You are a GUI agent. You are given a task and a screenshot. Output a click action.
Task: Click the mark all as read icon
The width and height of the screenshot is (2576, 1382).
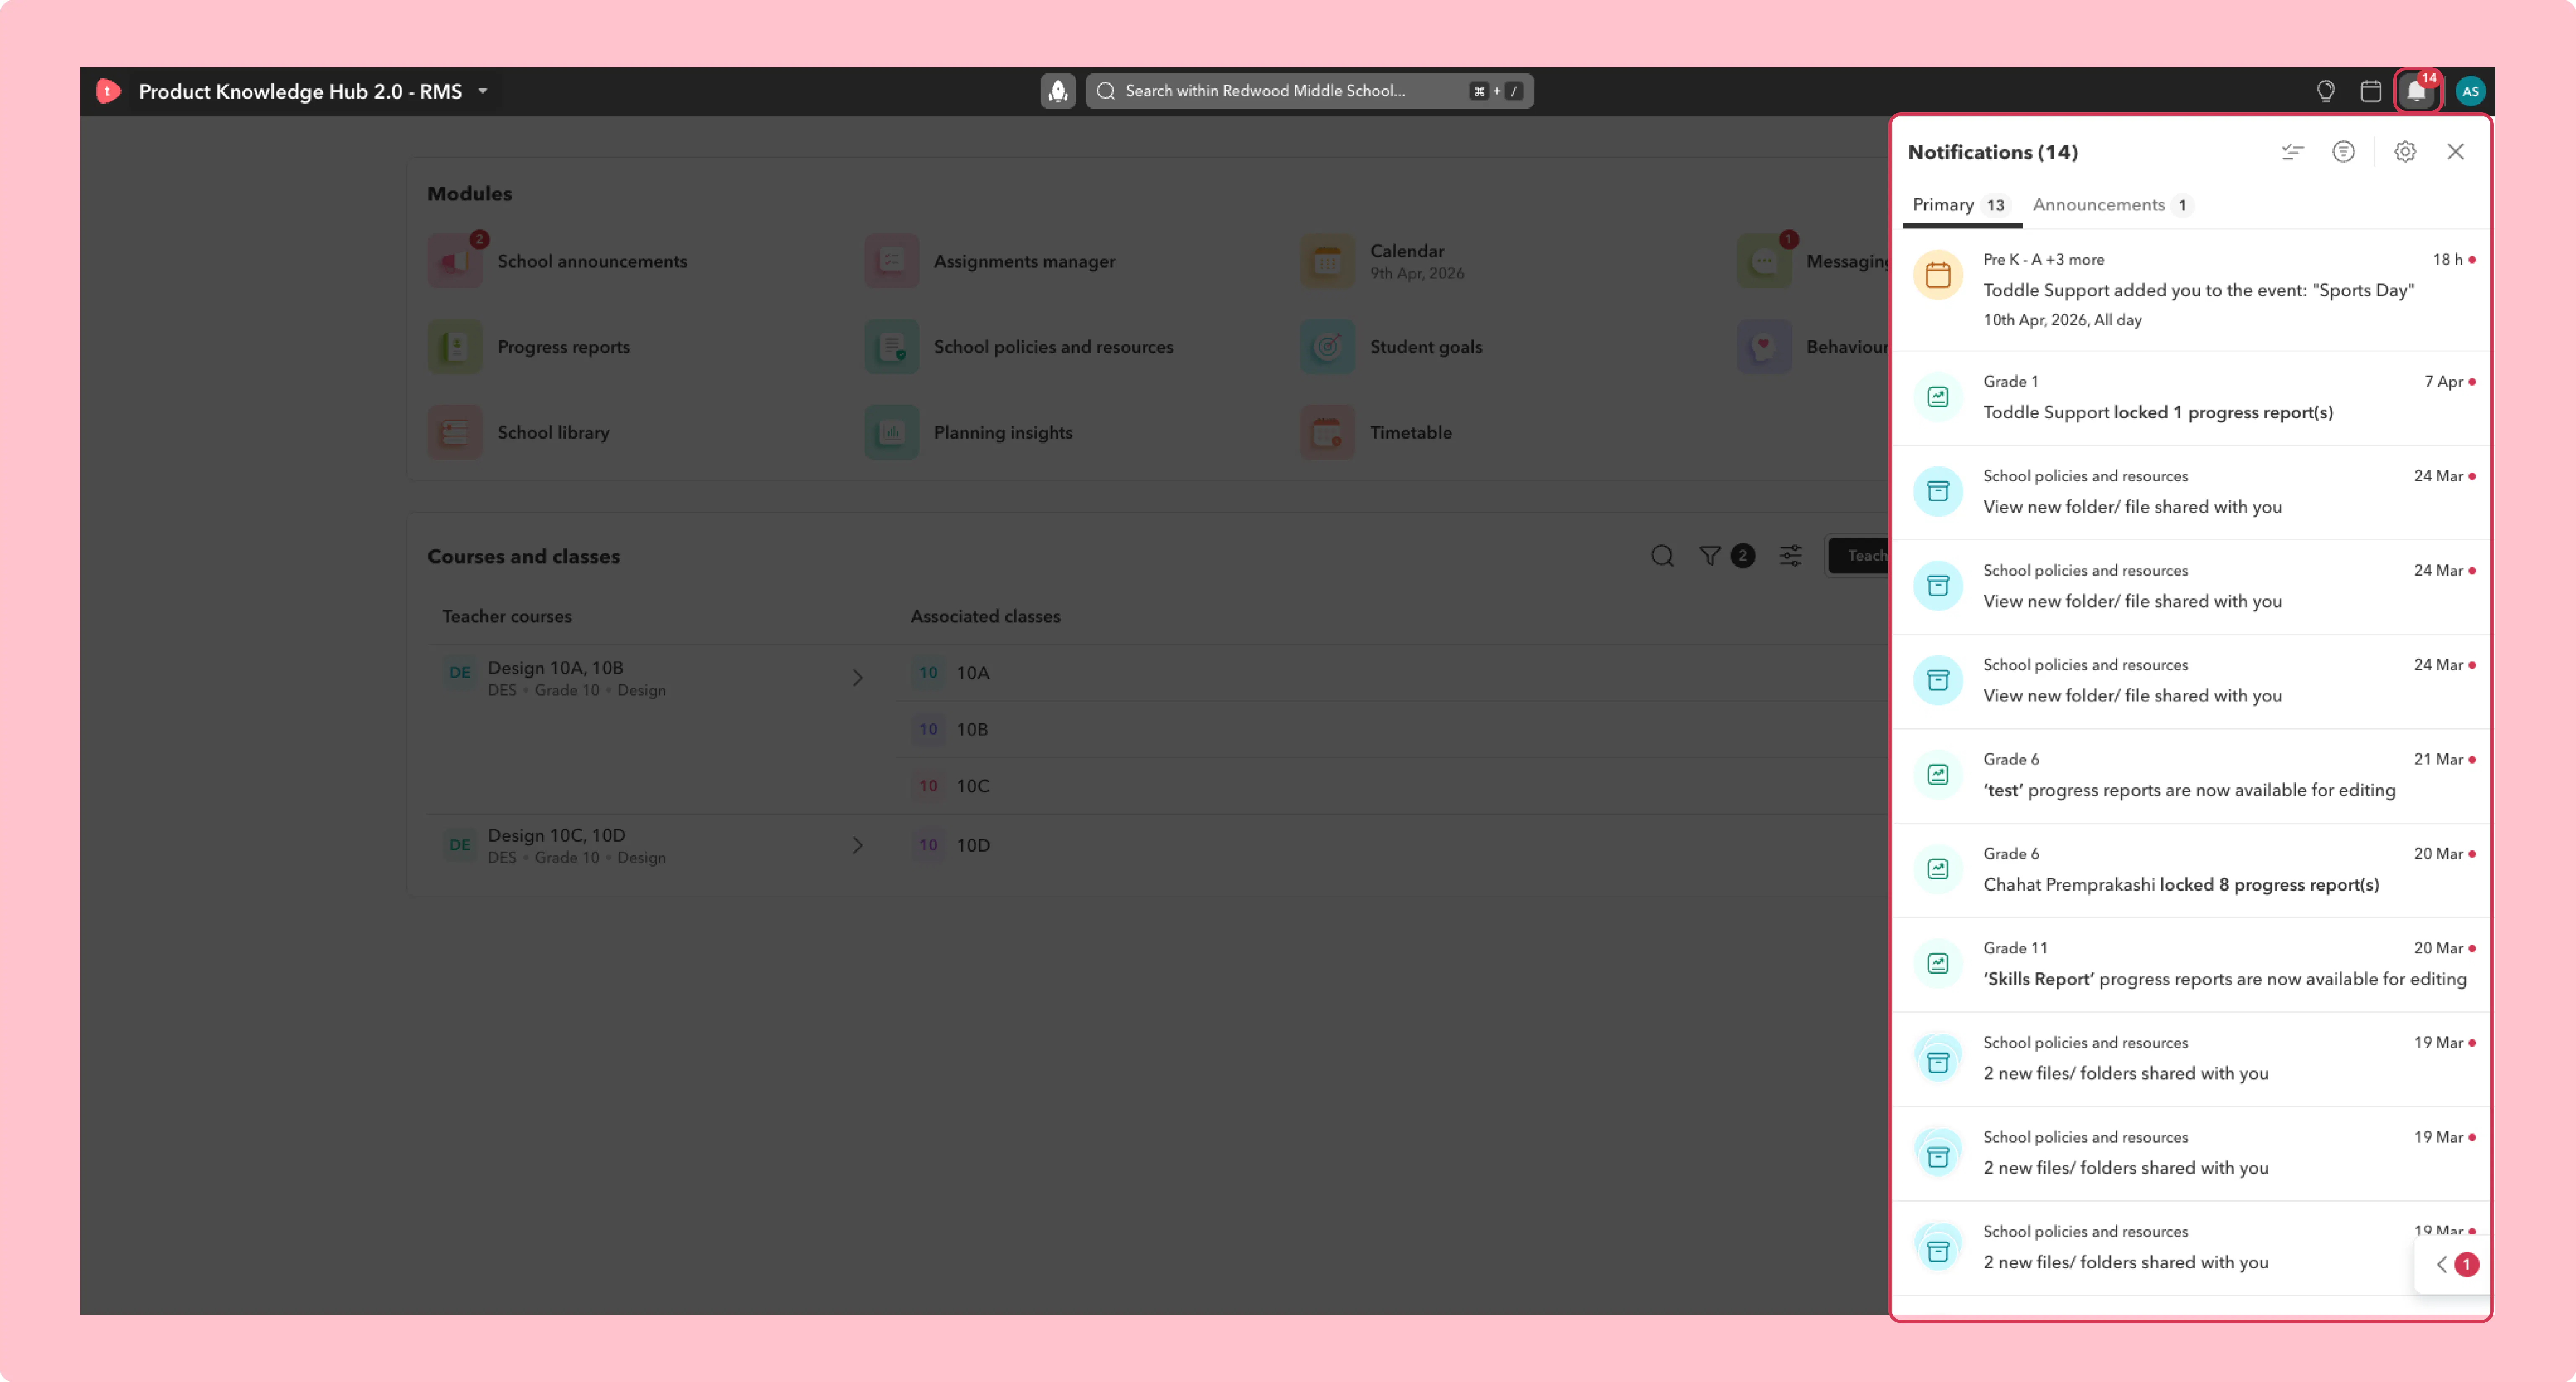tap(2292, 152)
